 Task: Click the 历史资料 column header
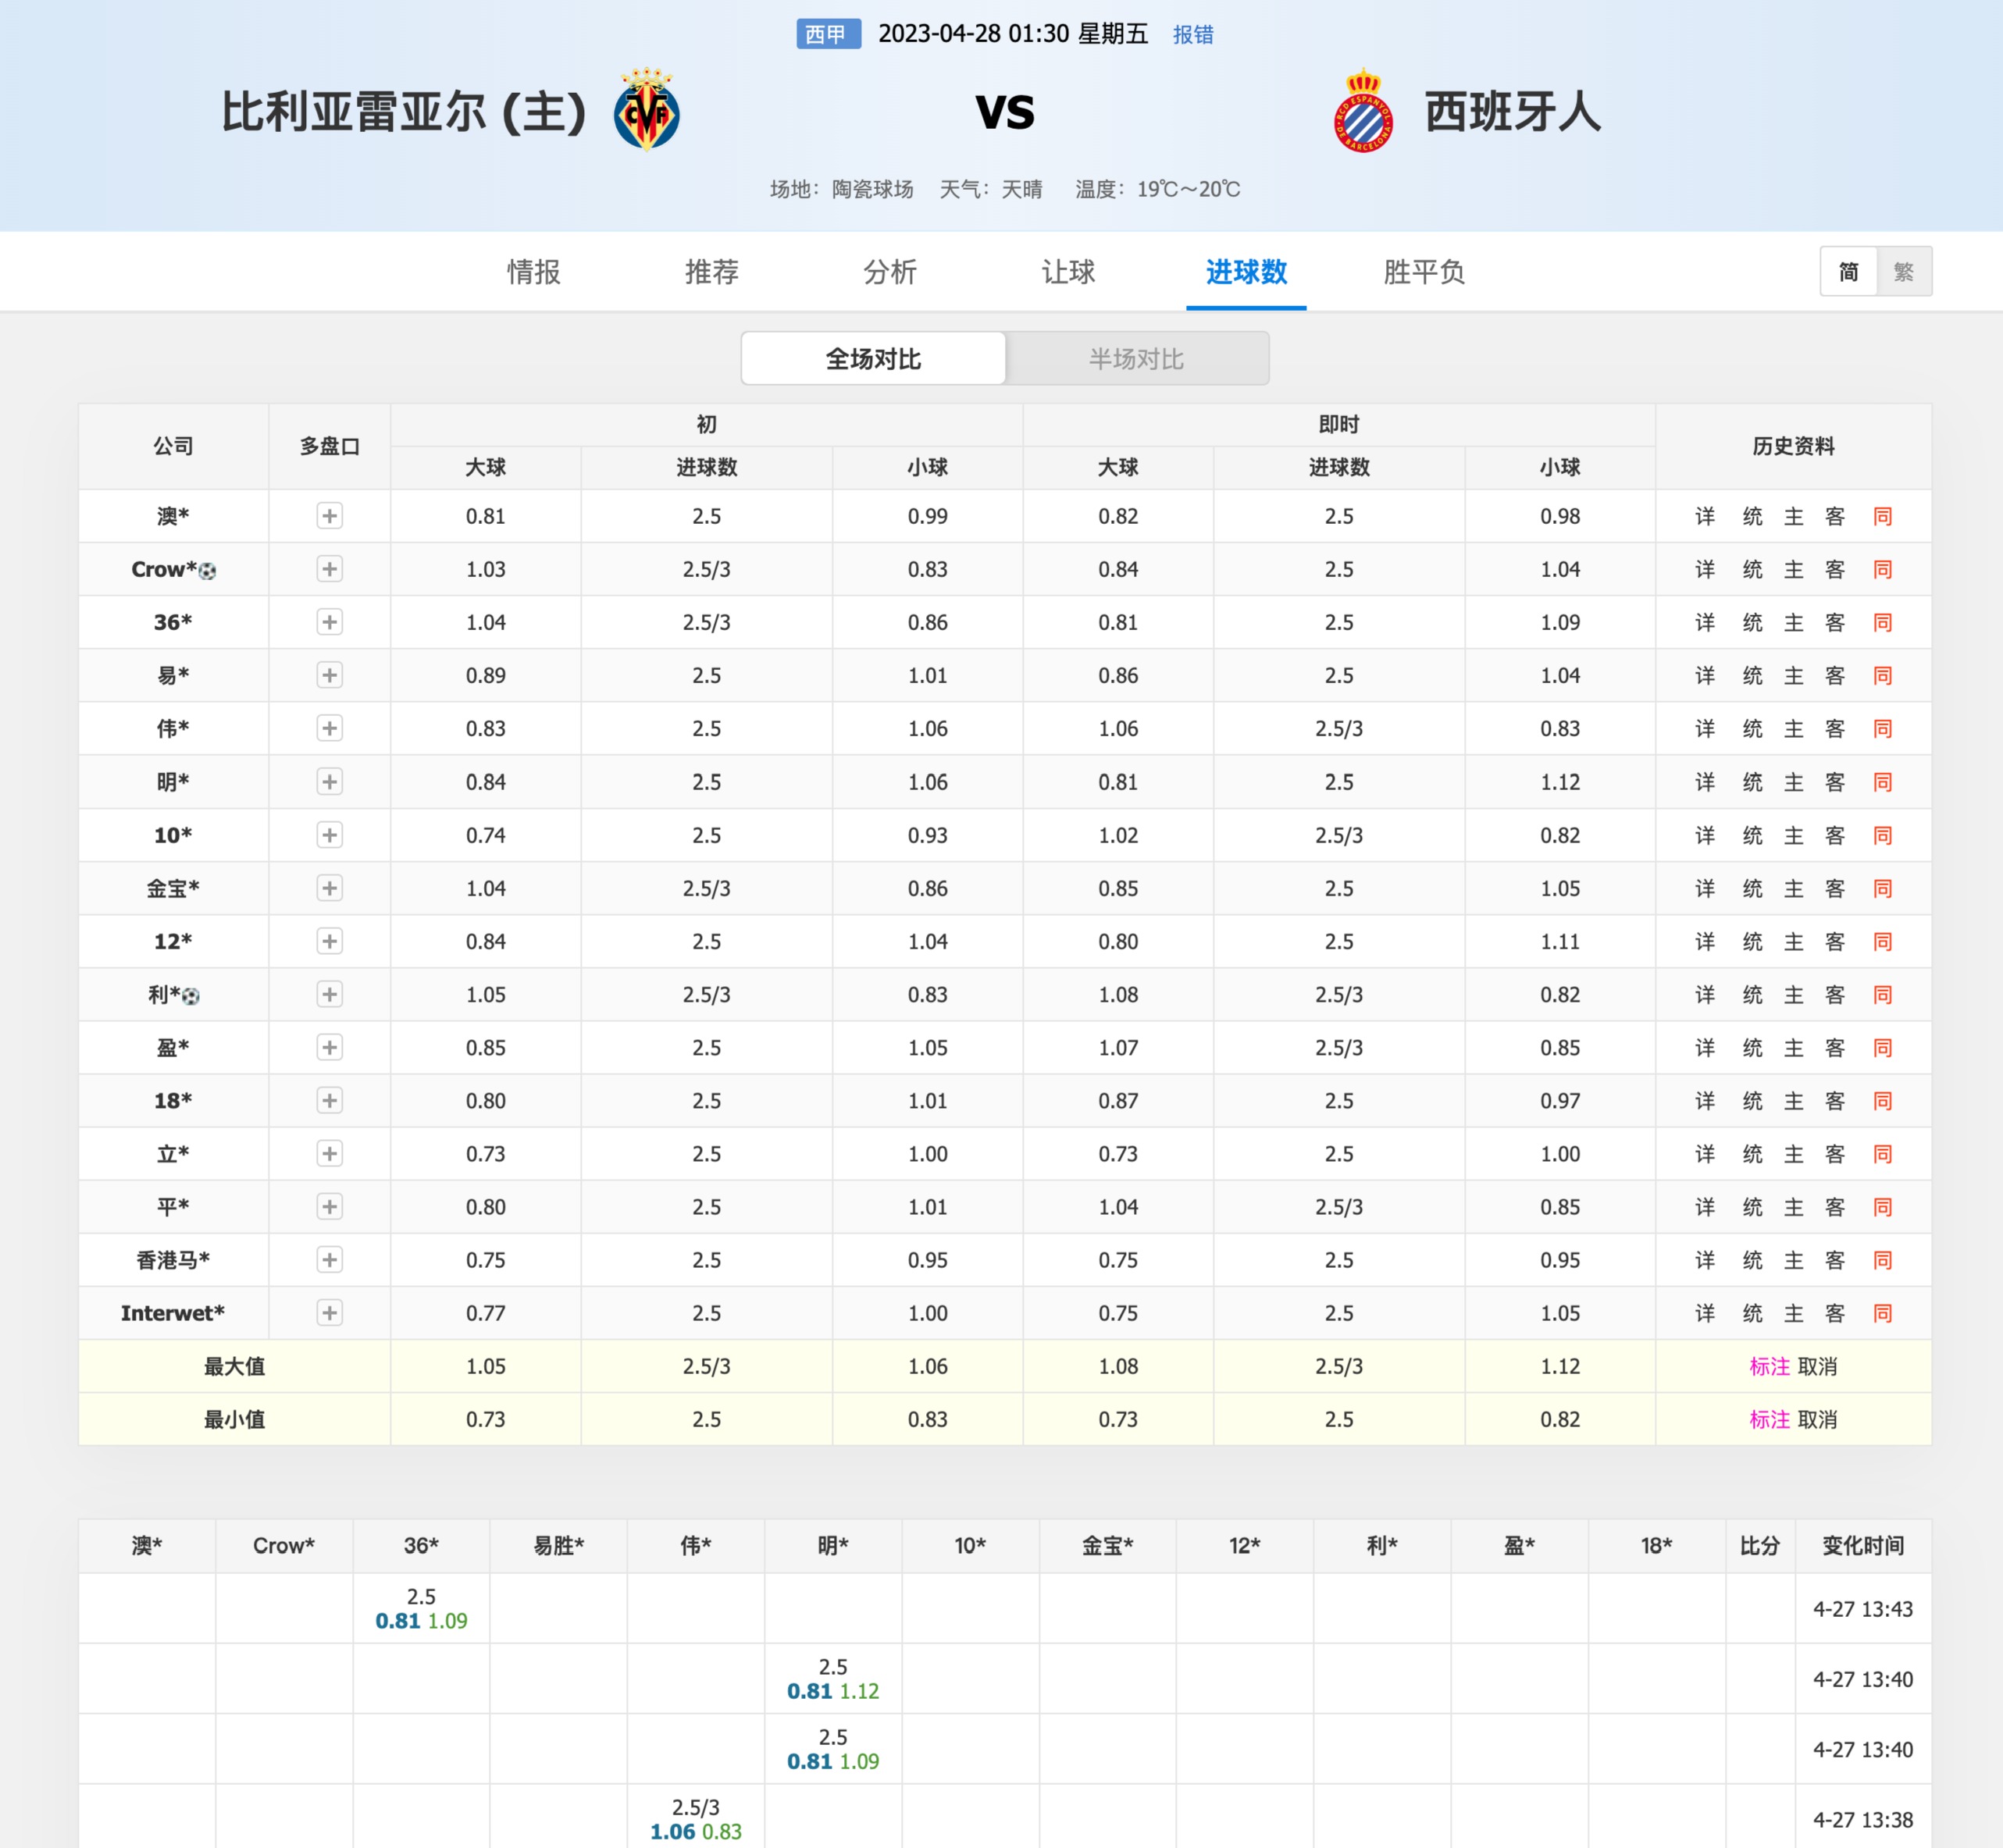(1793, 446)
